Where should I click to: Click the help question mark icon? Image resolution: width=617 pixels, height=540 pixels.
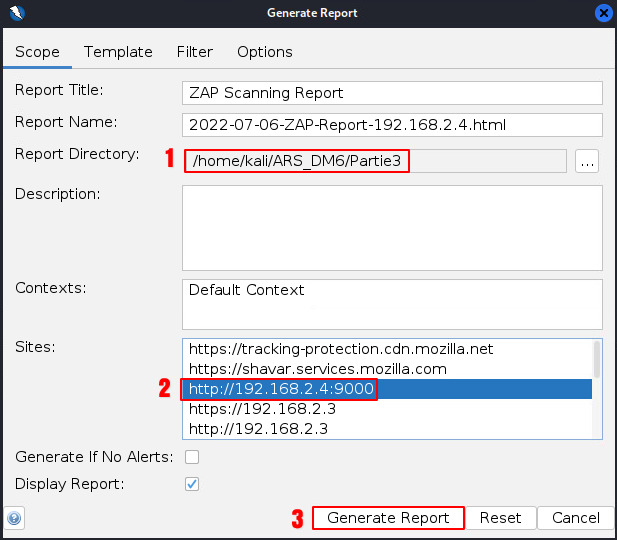point(15,518)
